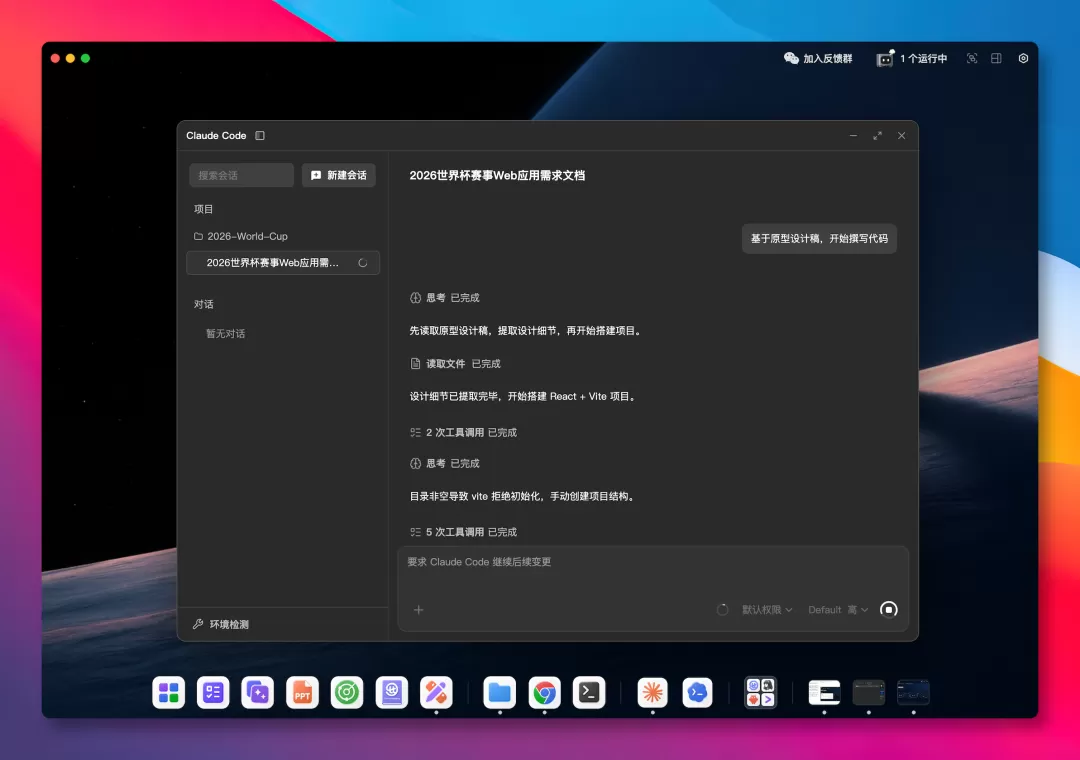
Task: Click spinner icon on the active session row
Action: (x=363, y=263)
